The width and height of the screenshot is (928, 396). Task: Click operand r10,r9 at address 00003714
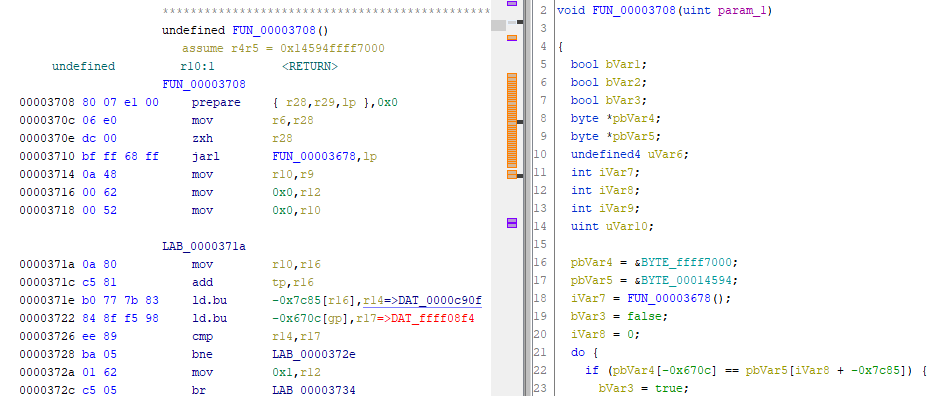(x=292, y=175)
